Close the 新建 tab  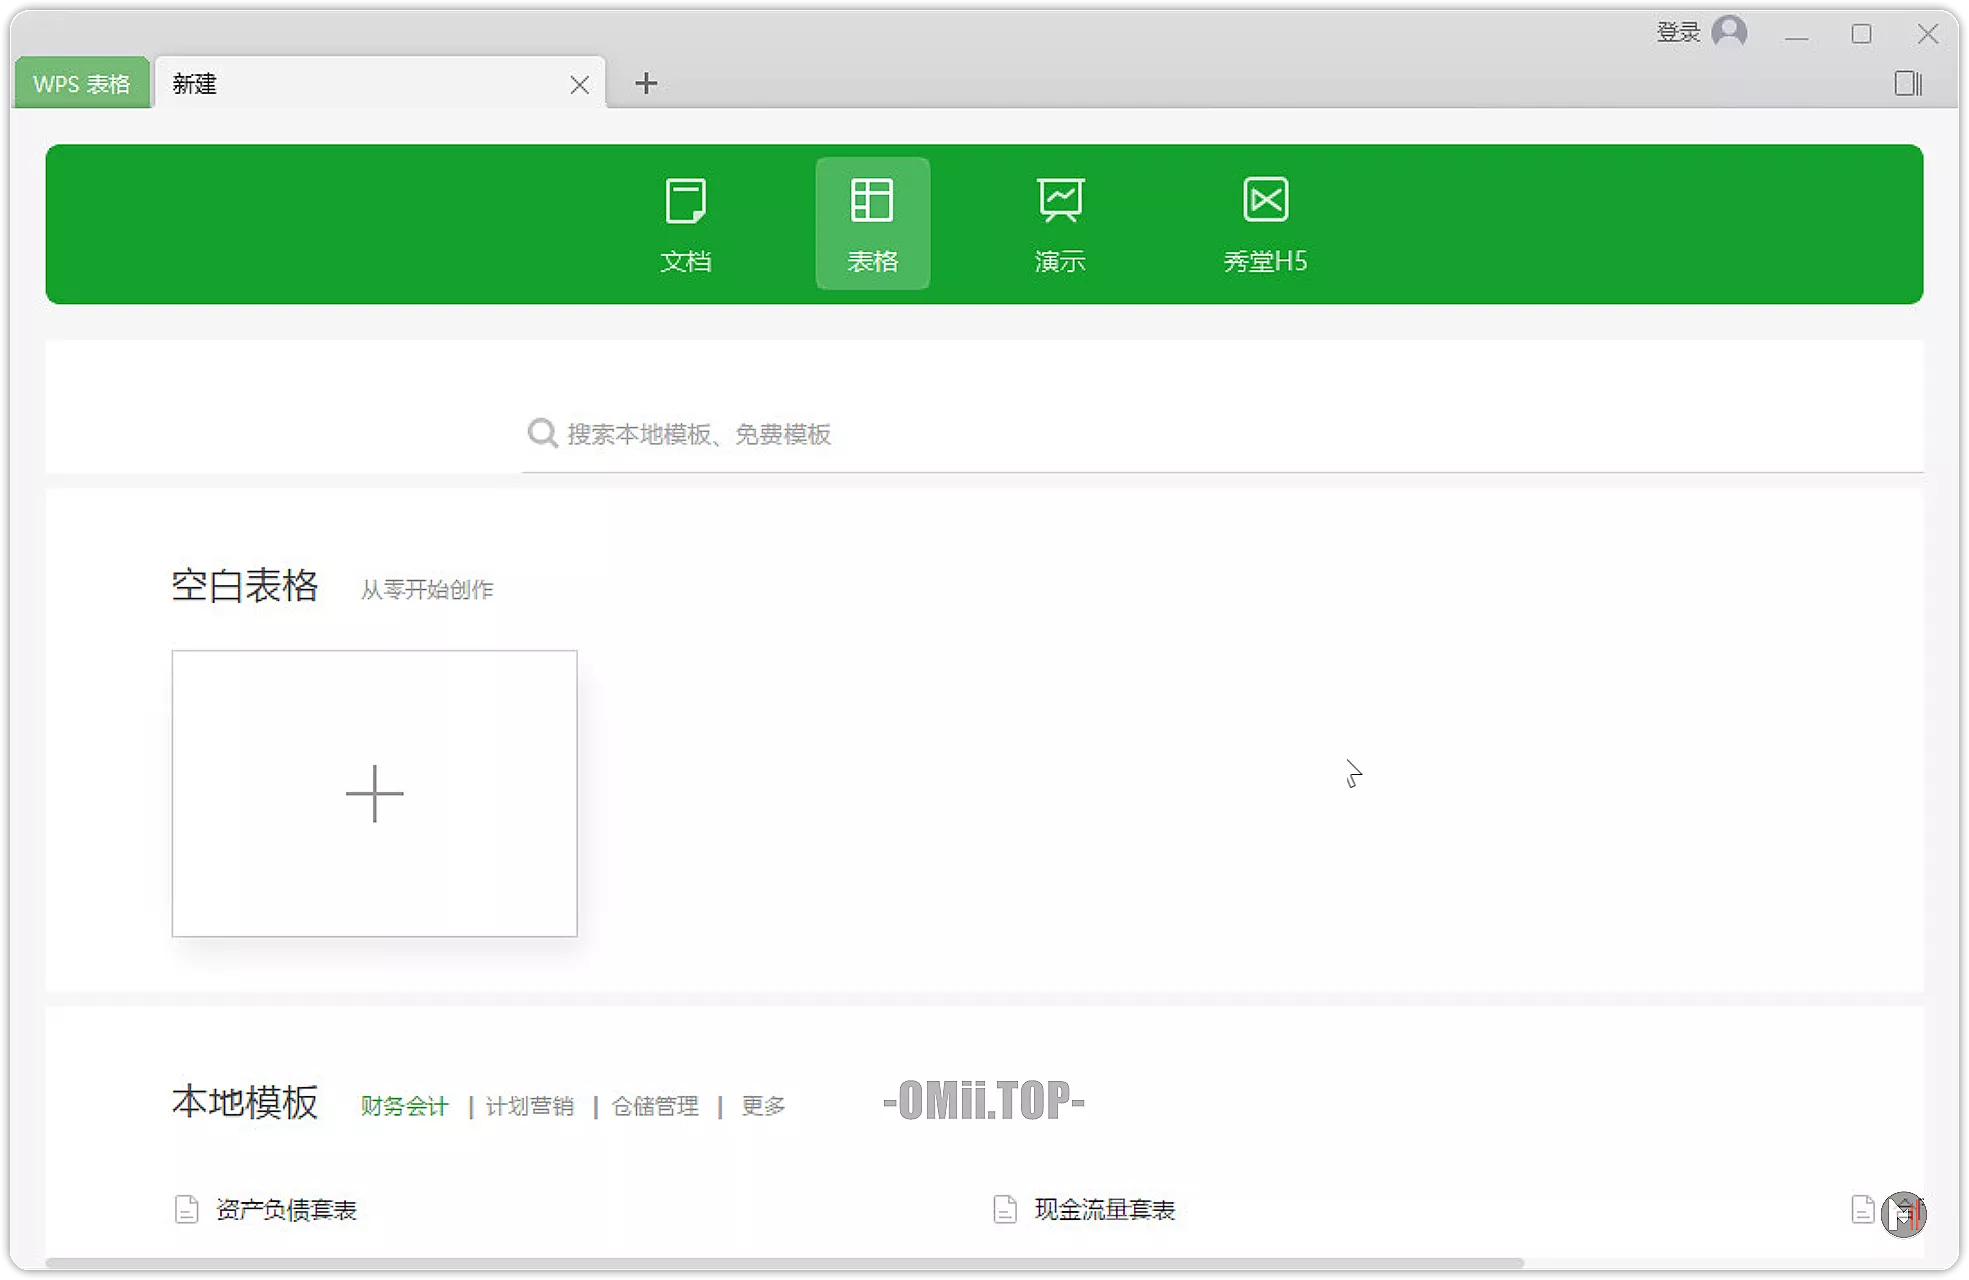pos(580,85)
